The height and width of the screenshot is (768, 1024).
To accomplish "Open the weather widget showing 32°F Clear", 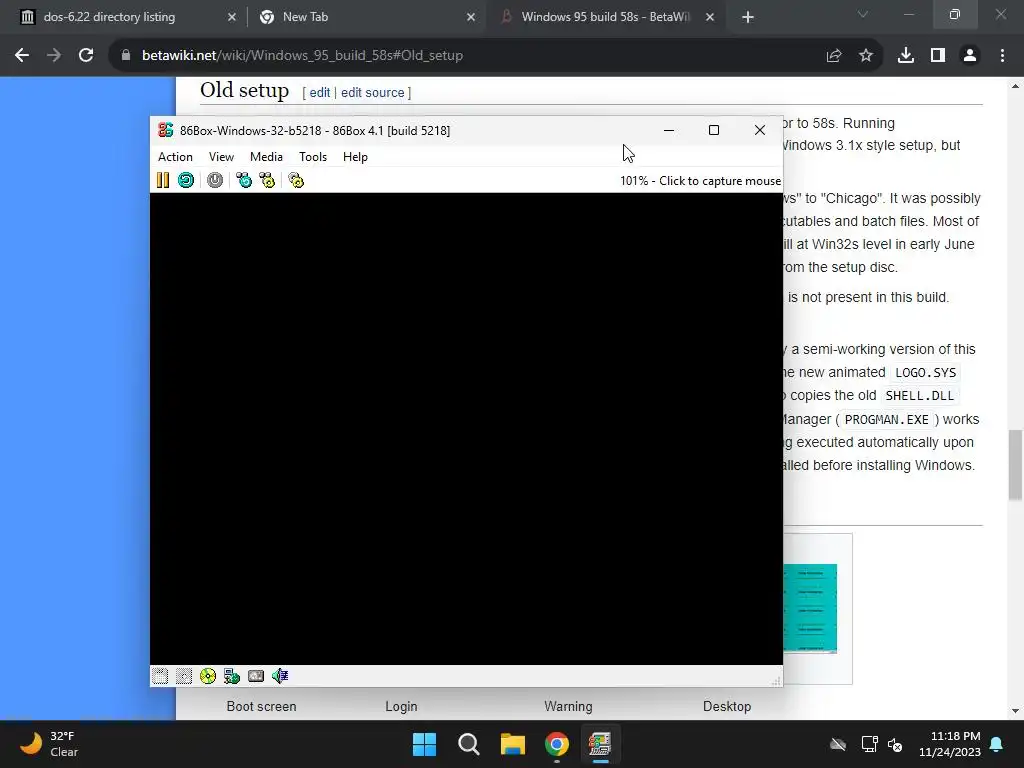I will point(50,744).
